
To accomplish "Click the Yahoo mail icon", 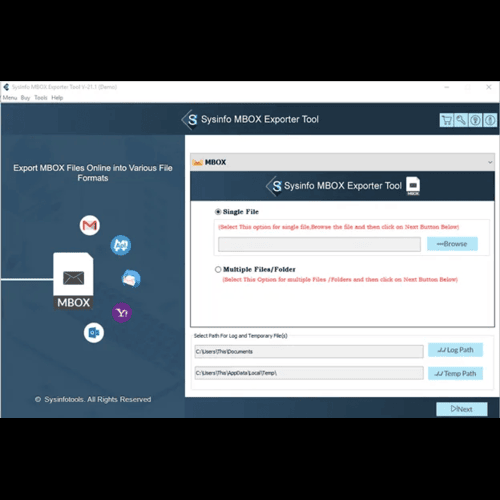I will pos(122,312).
